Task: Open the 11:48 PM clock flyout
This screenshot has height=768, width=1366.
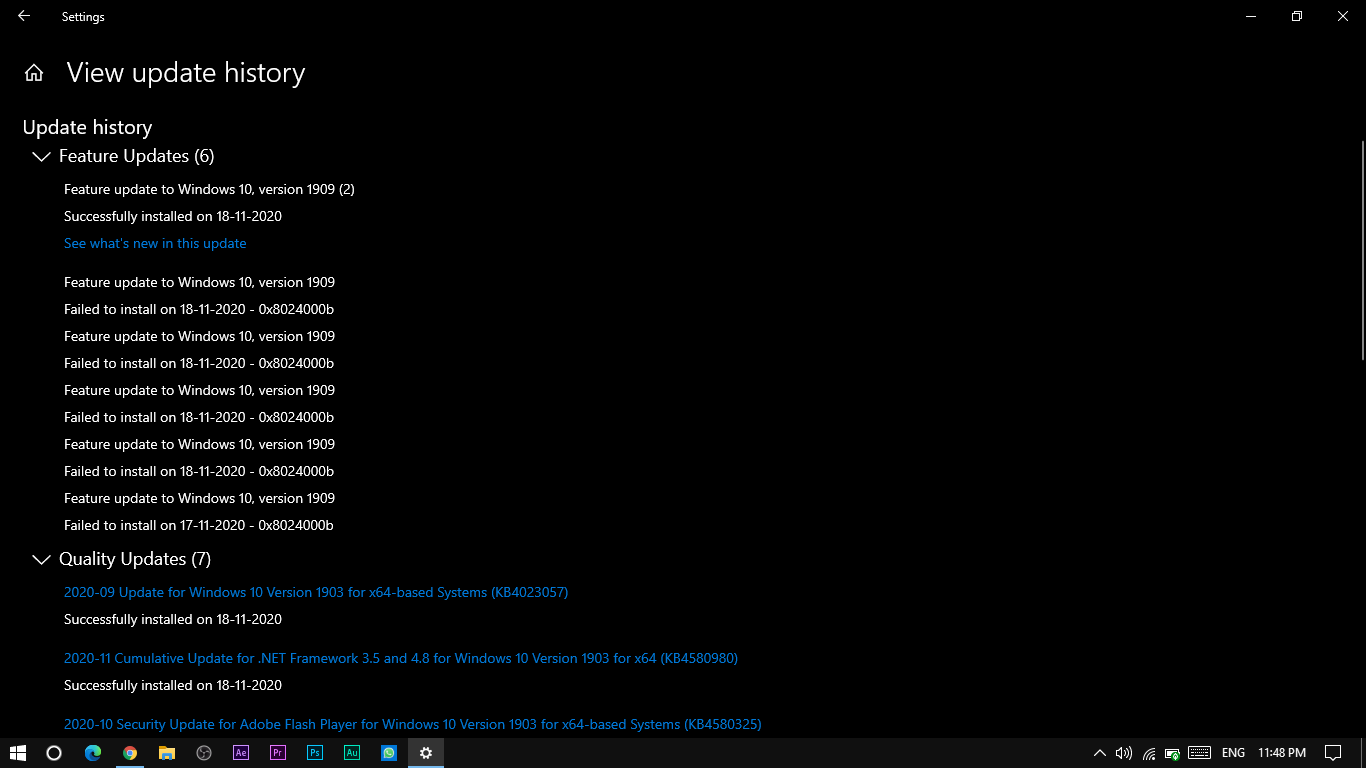Action: coord(1282,753)
